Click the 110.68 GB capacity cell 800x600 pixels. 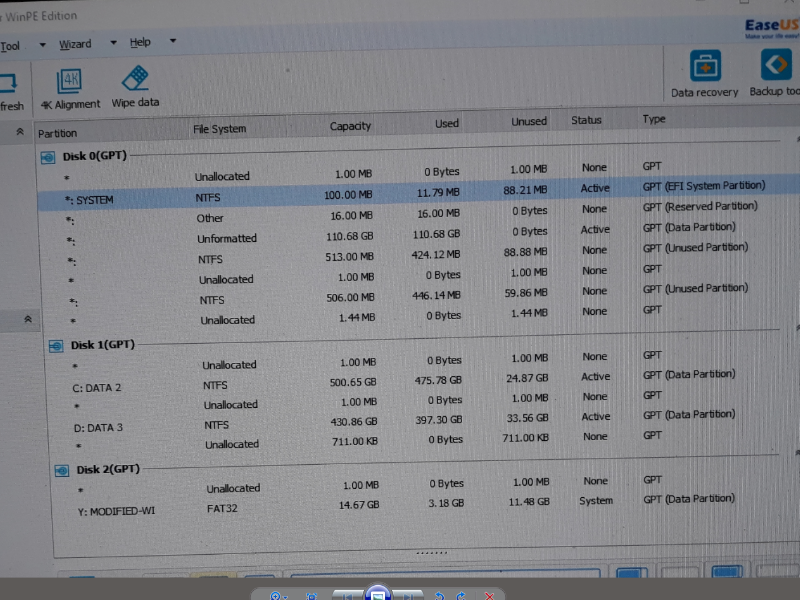tap(349, 236)
